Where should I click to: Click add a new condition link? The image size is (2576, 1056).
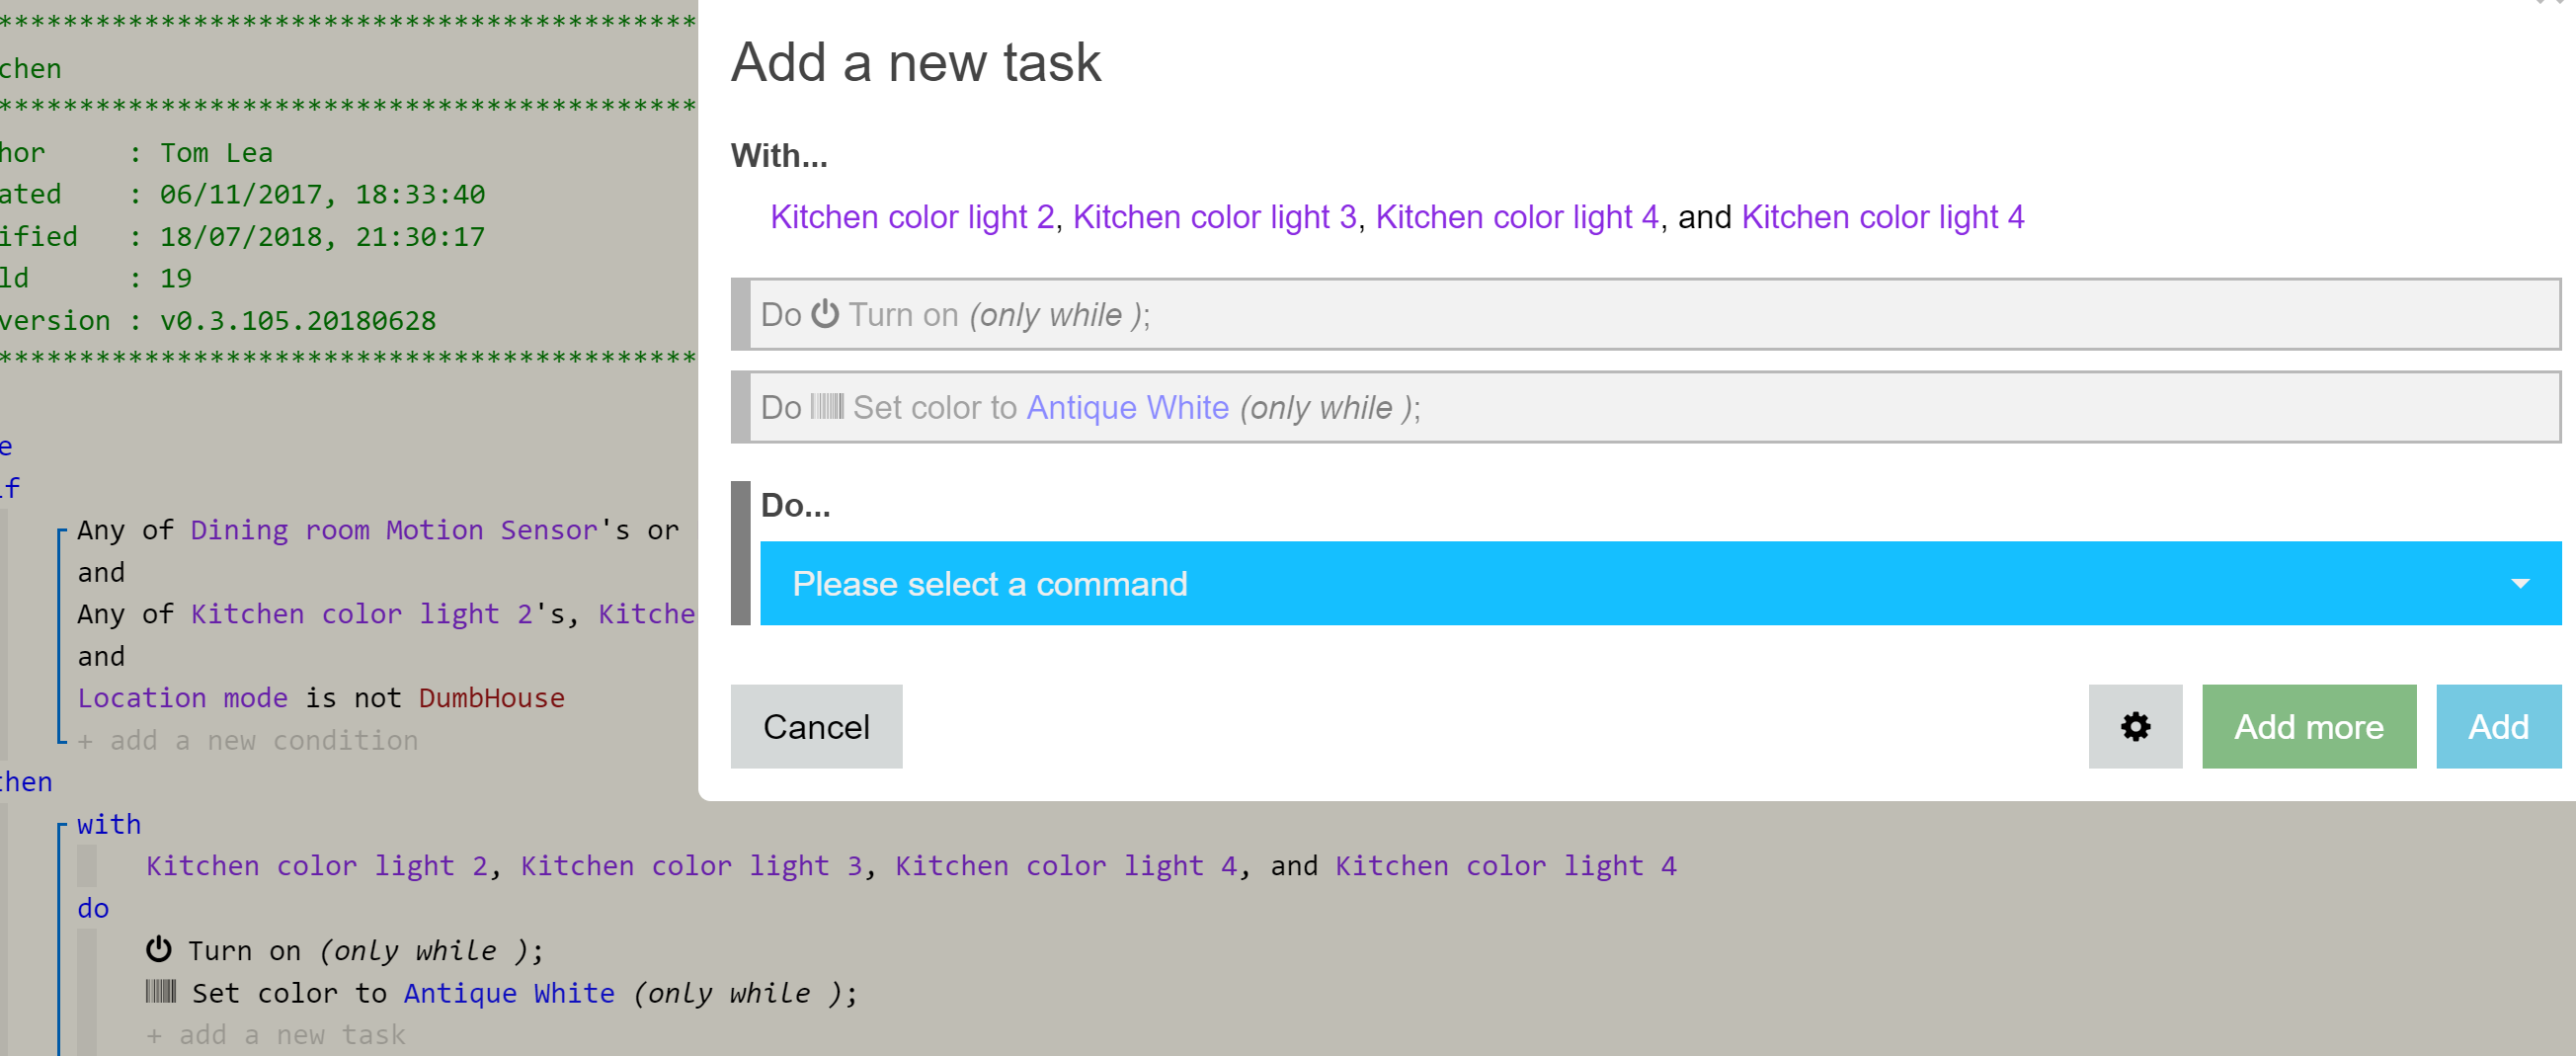pyautogui.click(x=248, y=740)
